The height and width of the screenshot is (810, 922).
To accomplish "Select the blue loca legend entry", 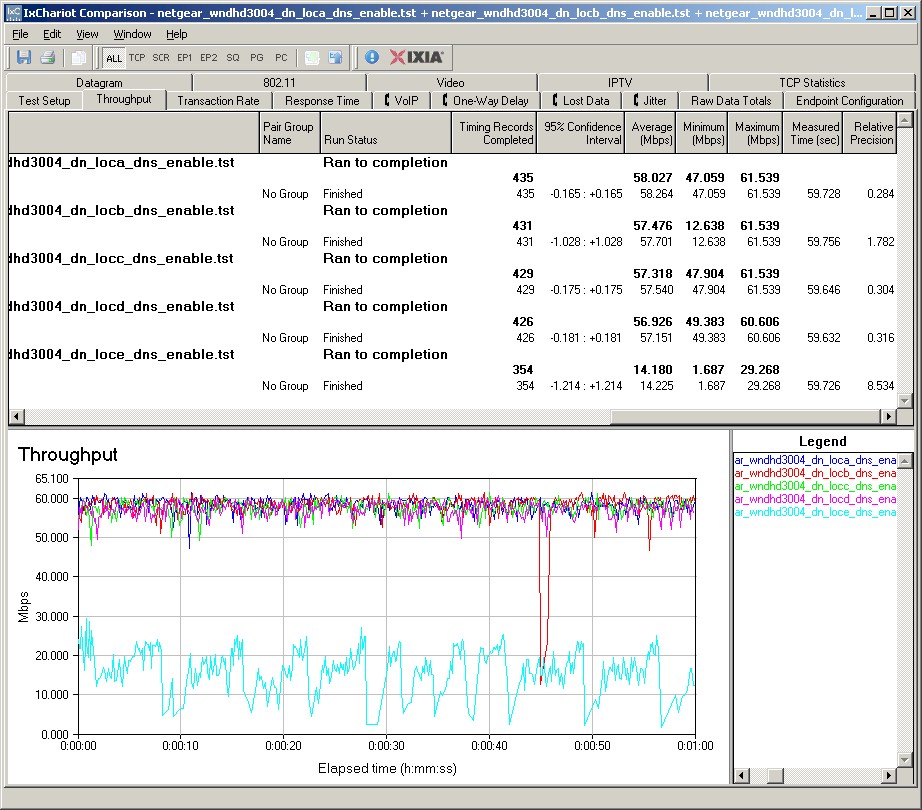I will point(815,460).
